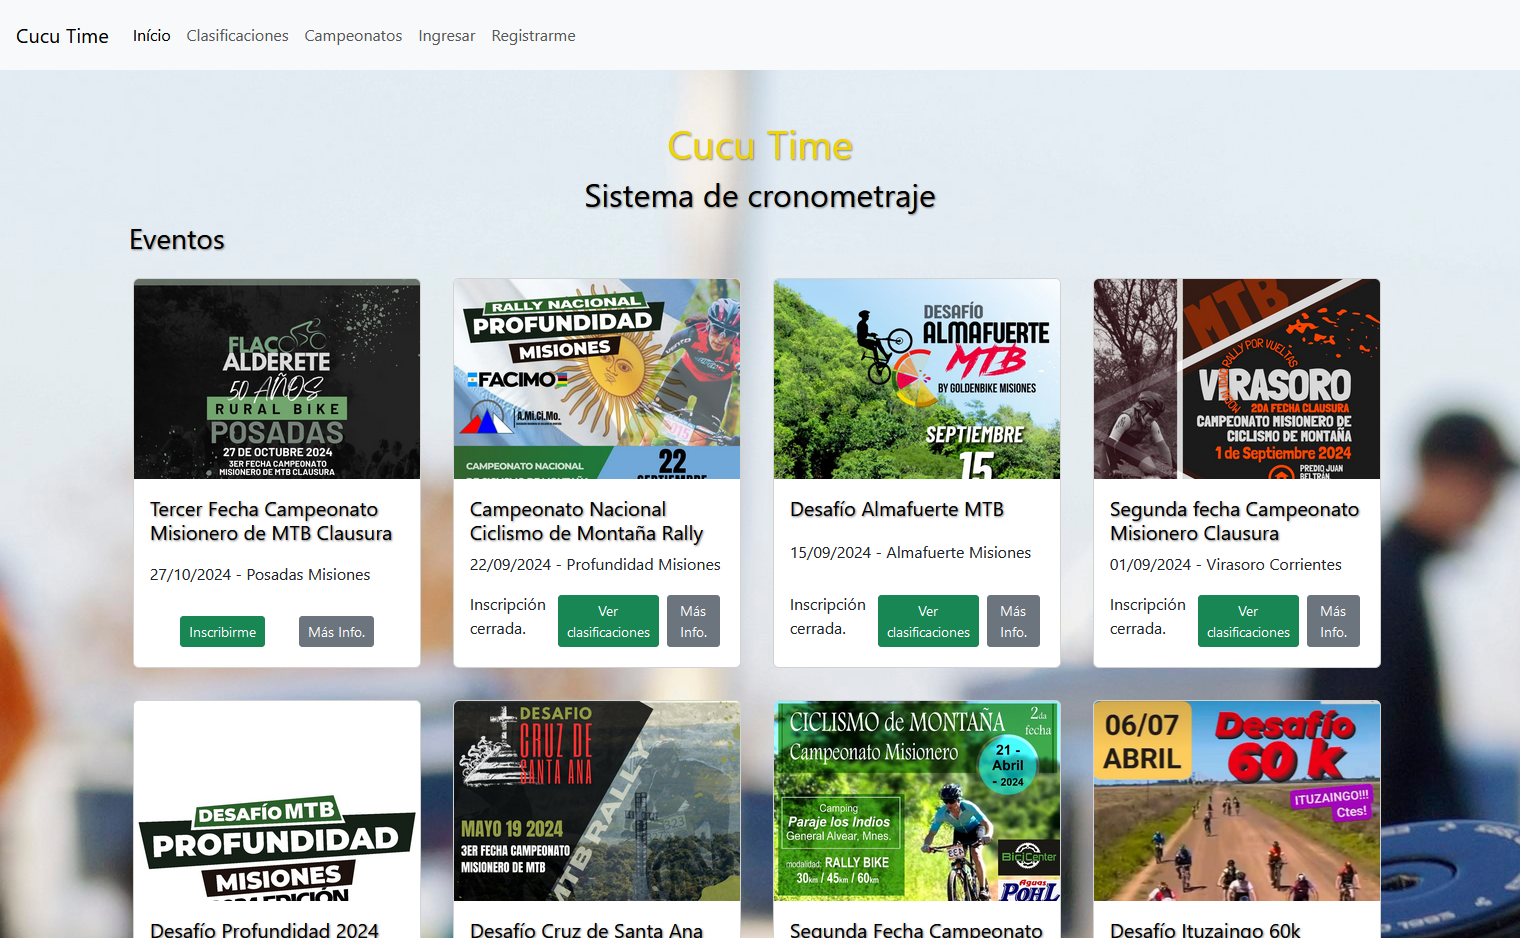Click title Campeonato Nacional Ciclismo de Montaña Rally

pos(587,521)
